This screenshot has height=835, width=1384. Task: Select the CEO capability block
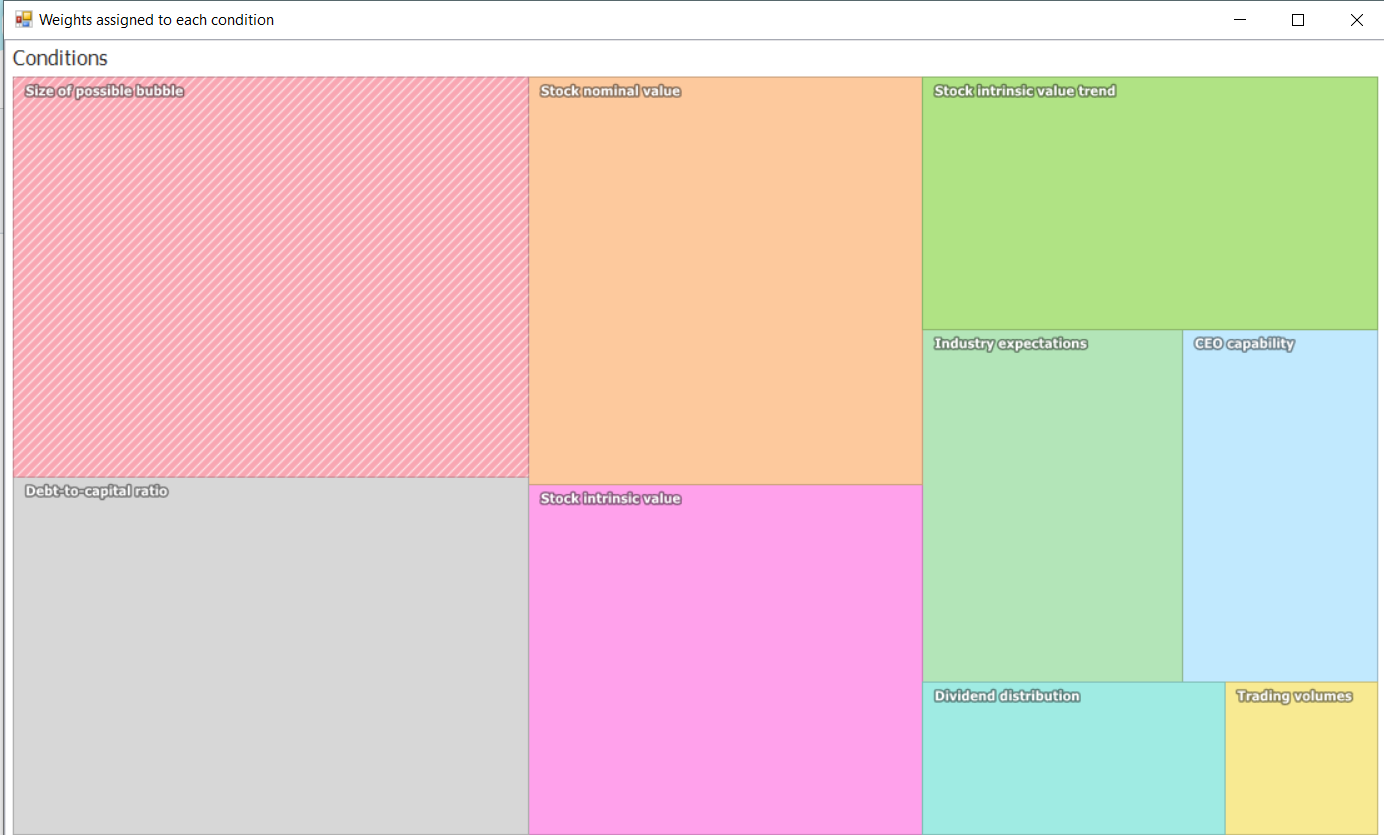click(1280, 506)
